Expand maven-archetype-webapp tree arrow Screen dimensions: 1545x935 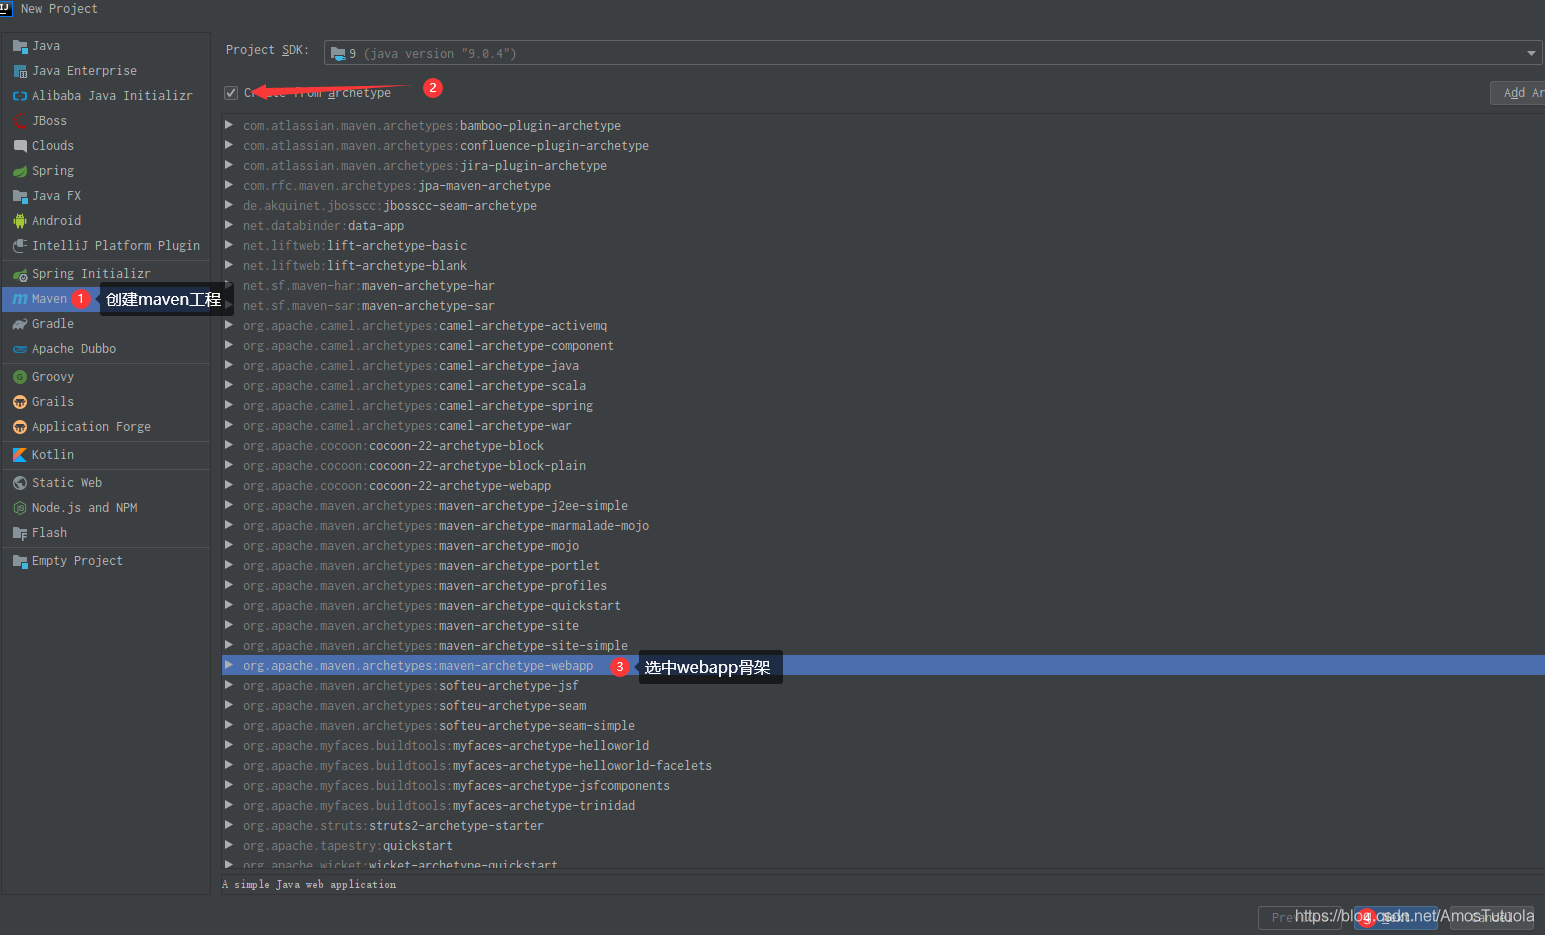pos(229,665)
